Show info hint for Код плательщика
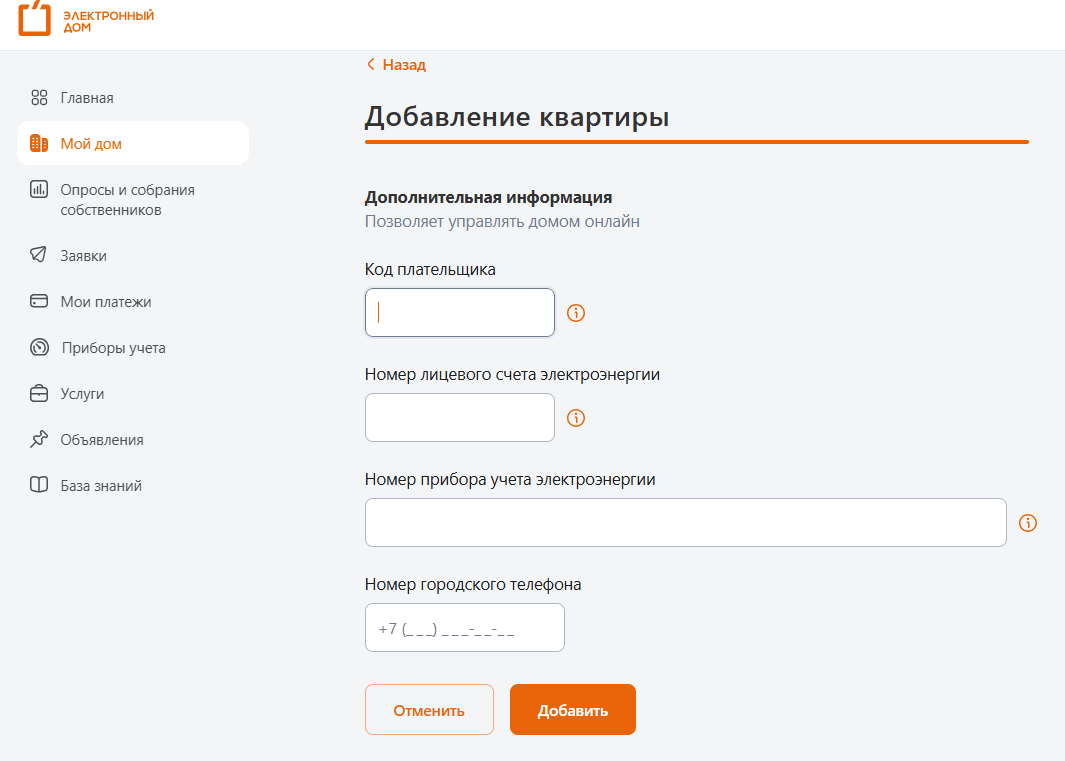The image size is (1065, 761). click(576, 313)
